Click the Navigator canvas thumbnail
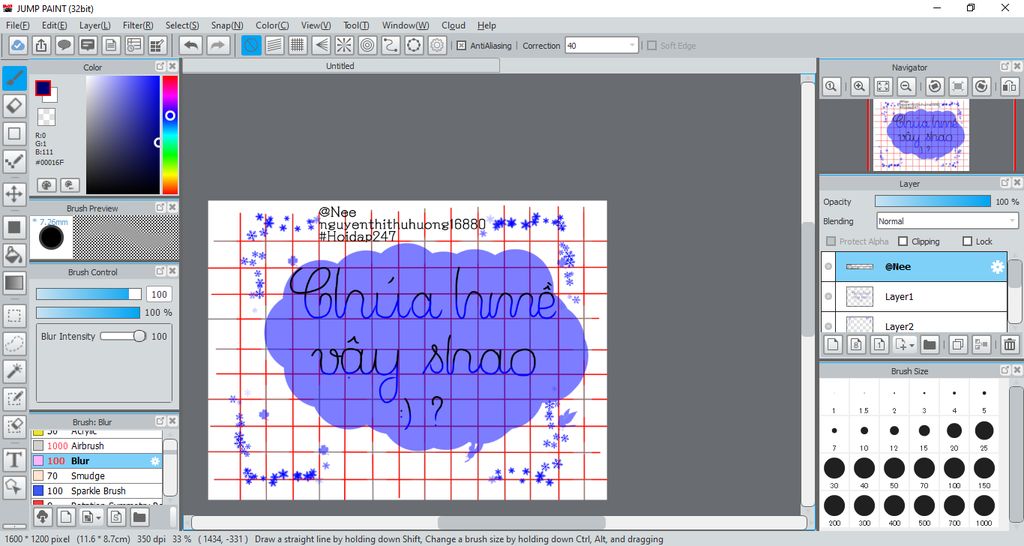The image size is (1024, 546). click(x=921, y=135)
